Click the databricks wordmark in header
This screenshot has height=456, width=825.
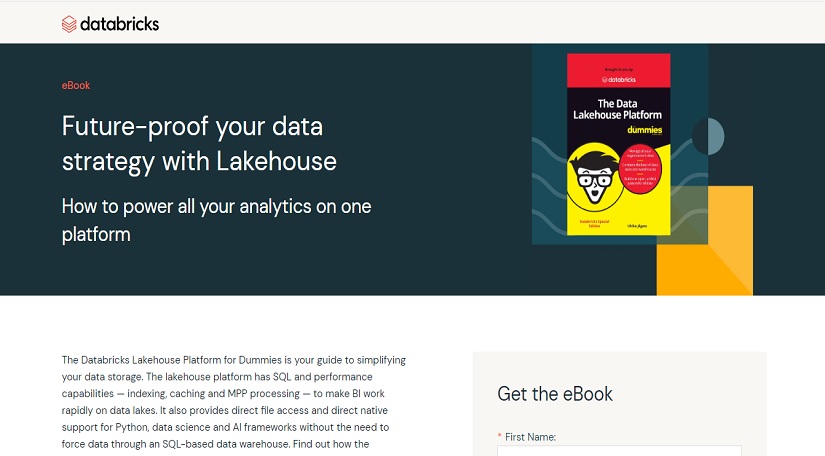pos(119,24)
